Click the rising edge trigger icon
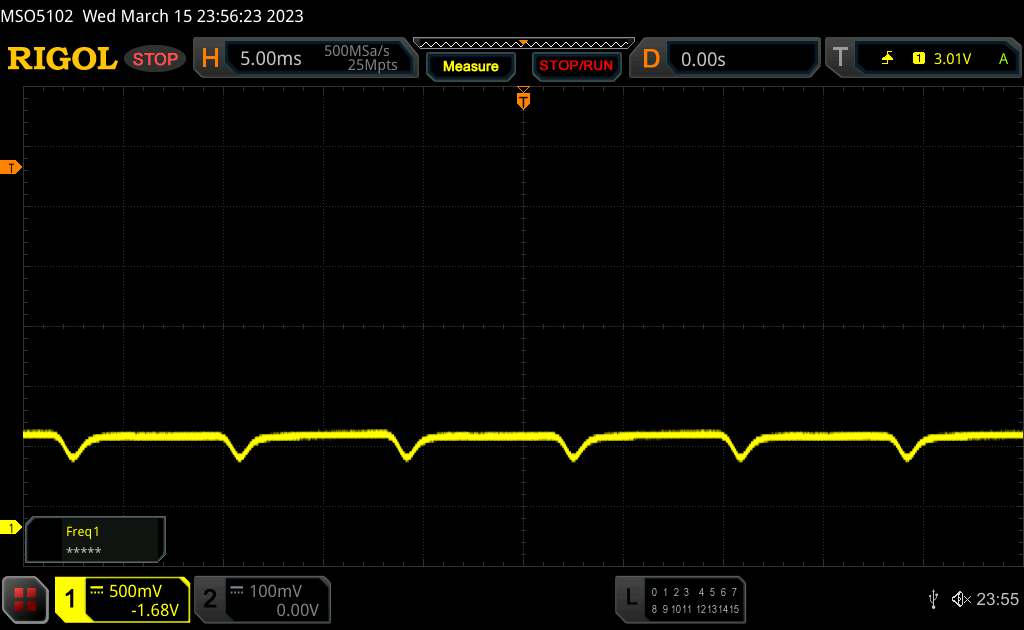Screen dimensions: 1024x630 click(887, 59)
